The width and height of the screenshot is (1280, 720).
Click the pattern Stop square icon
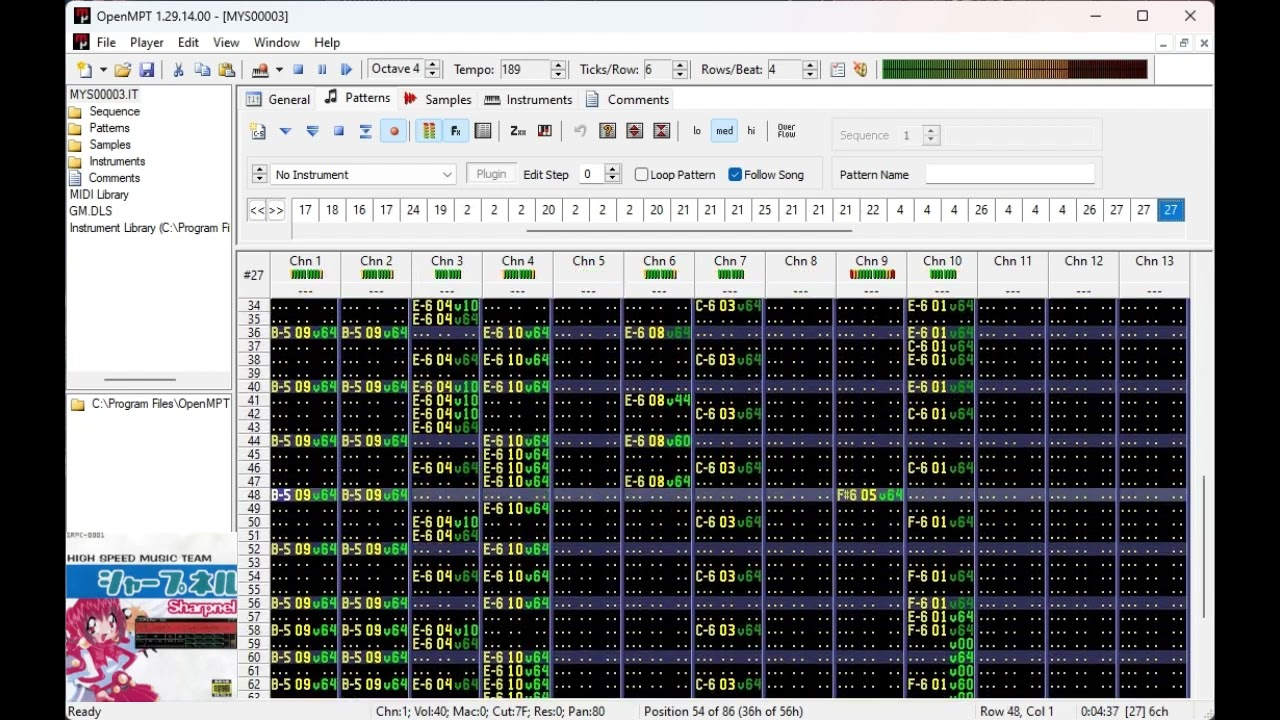pos(339,131)
